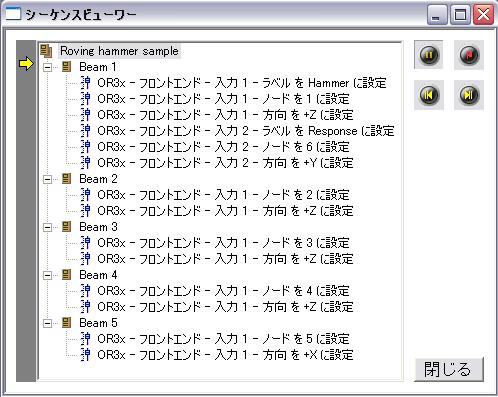Collapse the Beam 1 tree node

click(48, 68)
